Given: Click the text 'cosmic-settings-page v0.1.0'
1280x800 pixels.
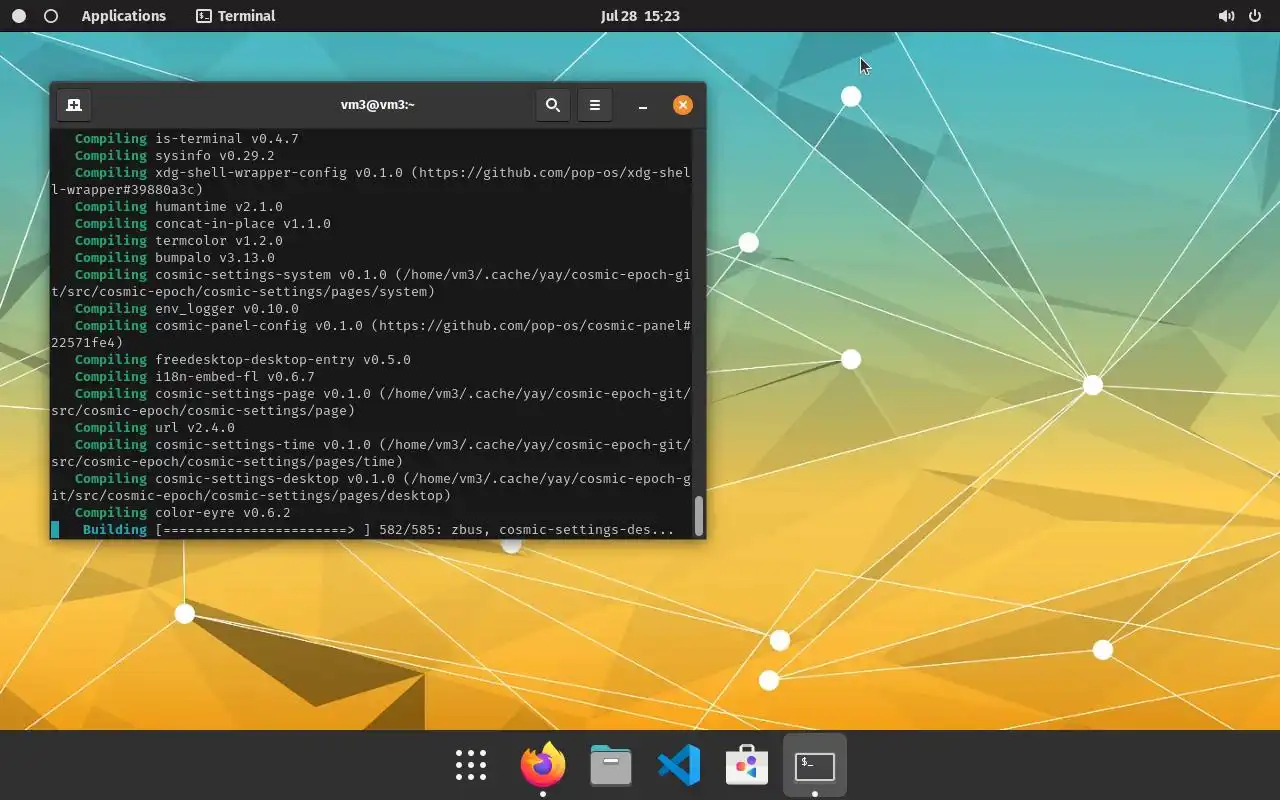Looking at the screenshot, I should [x=263, y=394].
